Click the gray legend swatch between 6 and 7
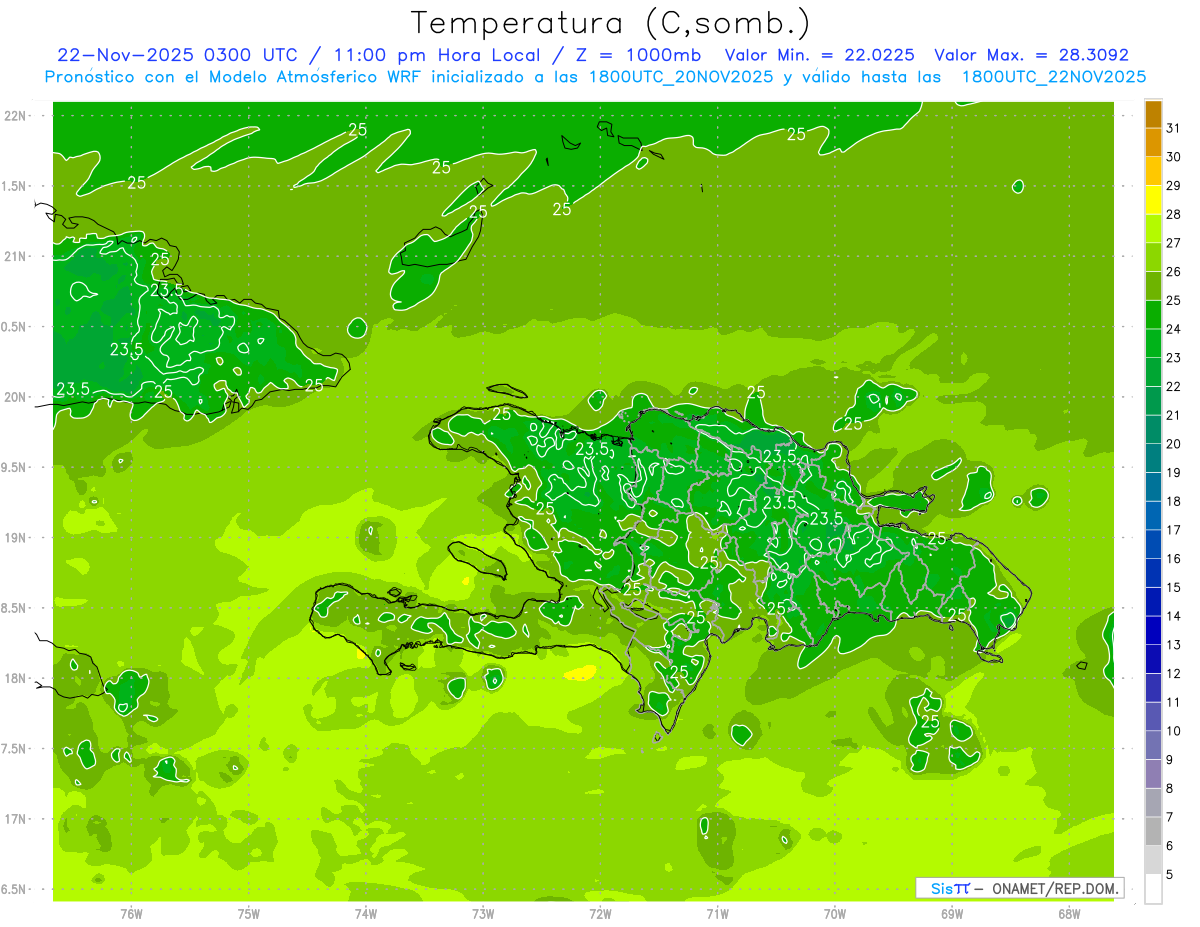The width and height of the screenshot is (1200, 927). pos(1153,831)
